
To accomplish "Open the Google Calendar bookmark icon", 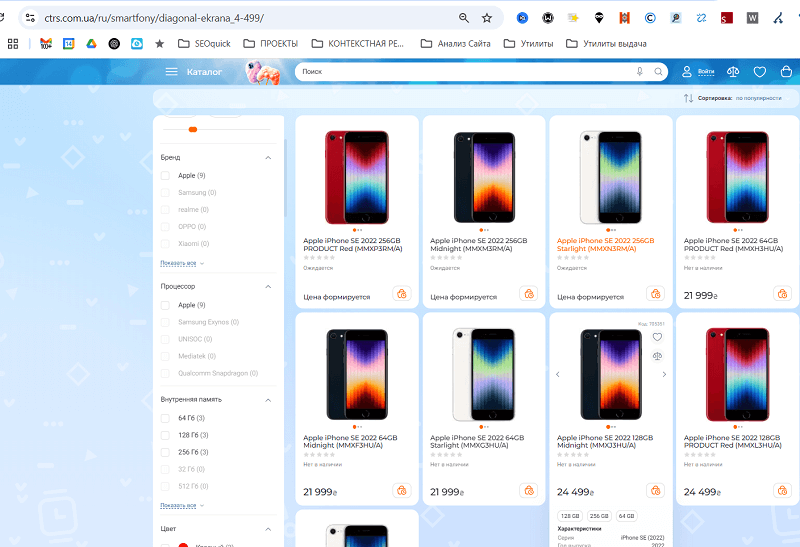I will pyautogui.click(x=68, y=44).
